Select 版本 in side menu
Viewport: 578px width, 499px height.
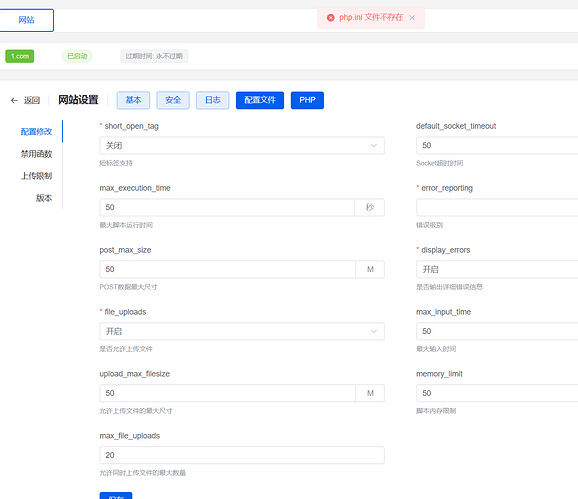43,198
